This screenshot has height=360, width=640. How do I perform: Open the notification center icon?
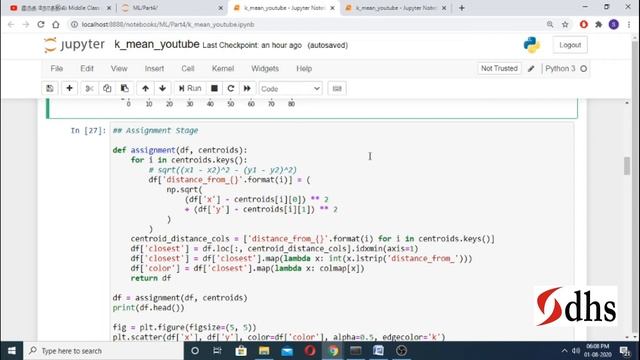624,351
